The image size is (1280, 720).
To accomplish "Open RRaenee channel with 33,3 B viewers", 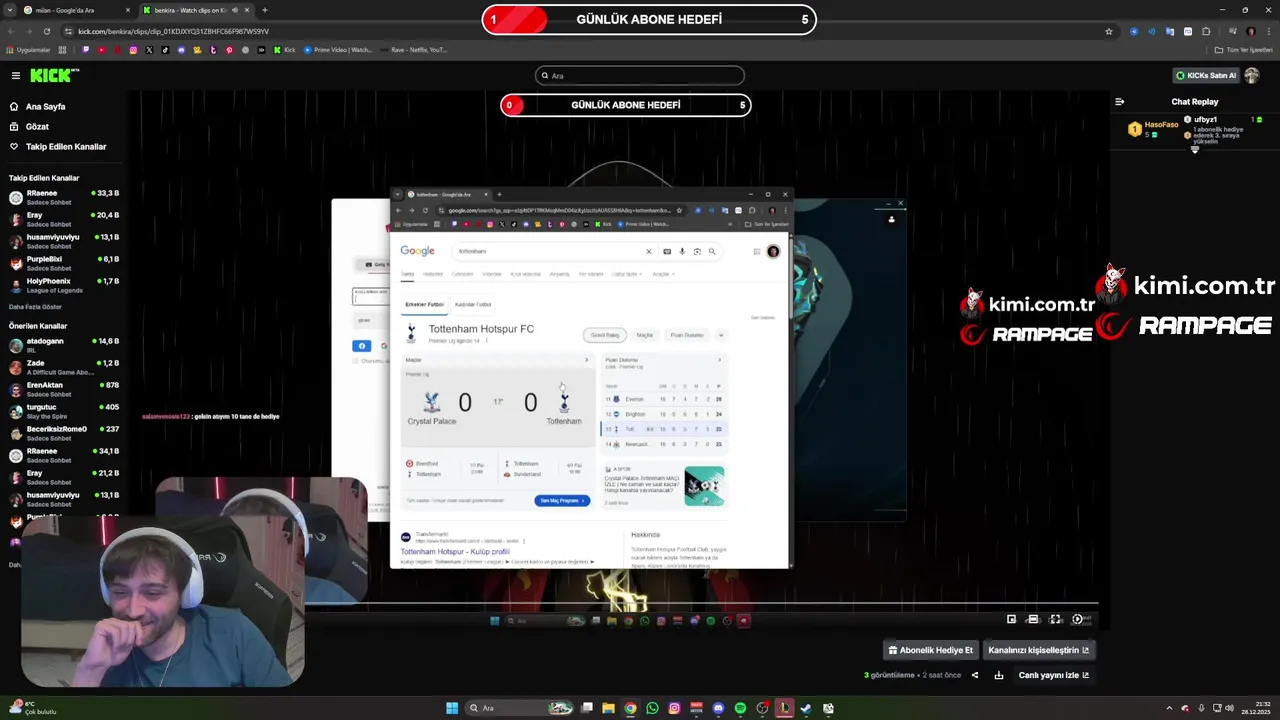I will pos(64,197).
